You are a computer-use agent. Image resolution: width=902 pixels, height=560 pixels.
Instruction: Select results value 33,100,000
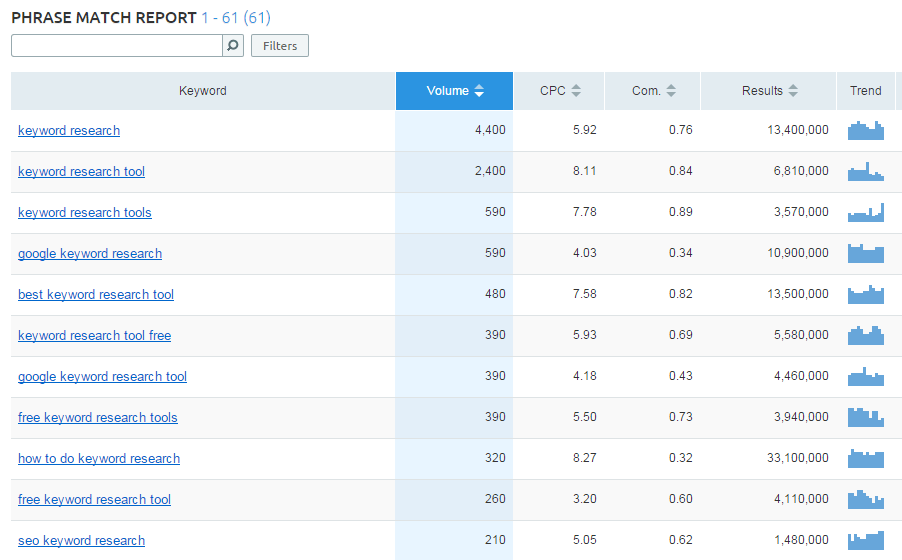click(x=798, y=458)
